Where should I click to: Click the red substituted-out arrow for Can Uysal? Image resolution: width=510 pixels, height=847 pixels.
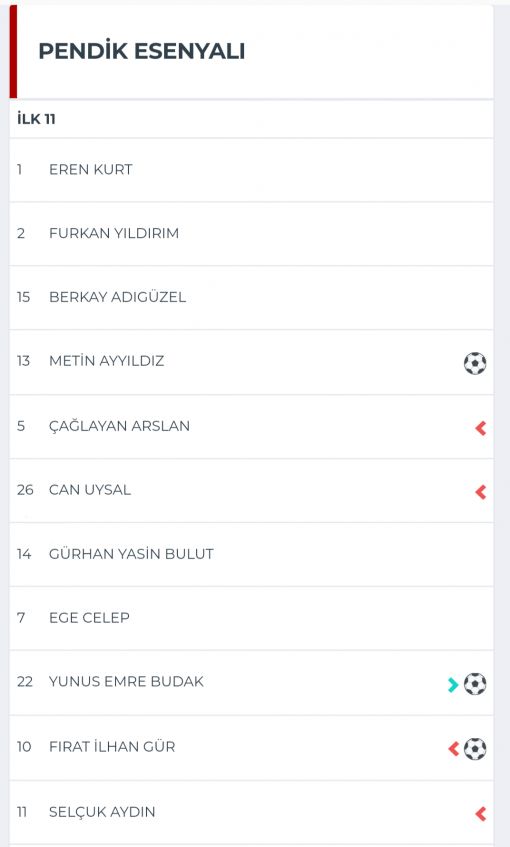point(481,492)
